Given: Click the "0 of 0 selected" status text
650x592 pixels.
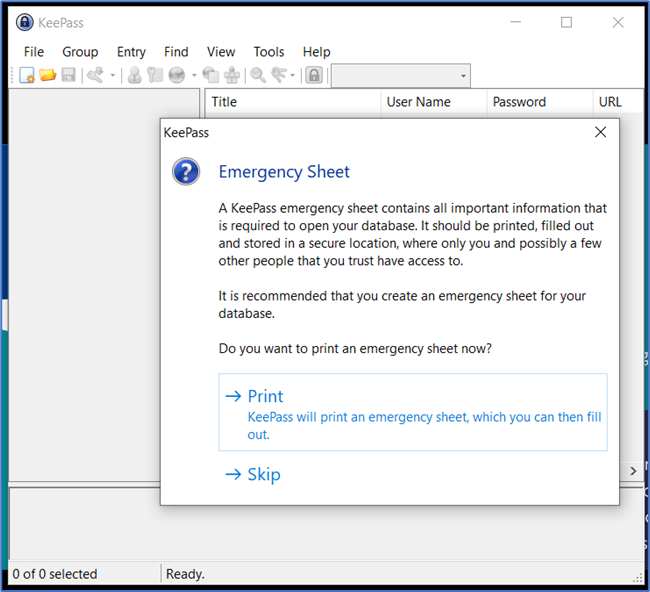Looking at the screenshot, I should tap(55, 574).
